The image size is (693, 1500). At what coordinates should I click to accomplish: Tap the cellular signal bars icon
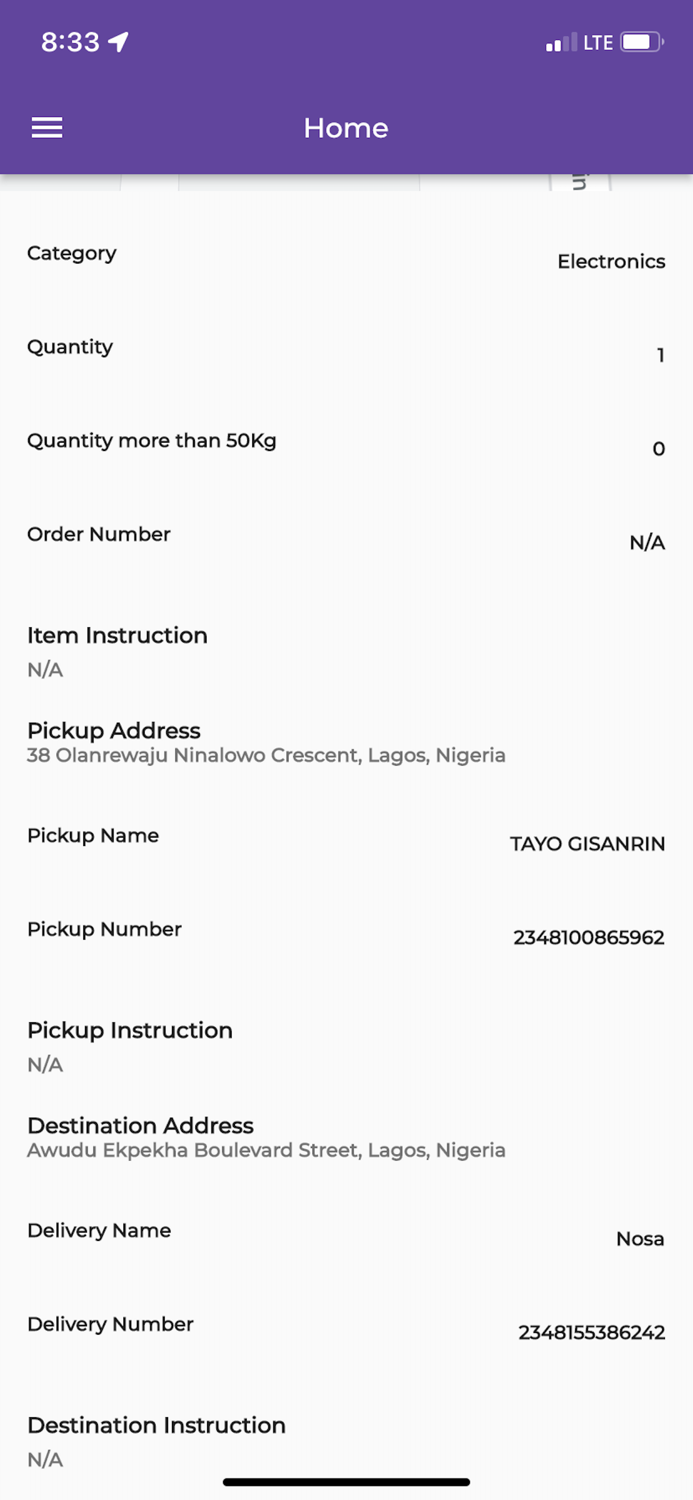558,44
